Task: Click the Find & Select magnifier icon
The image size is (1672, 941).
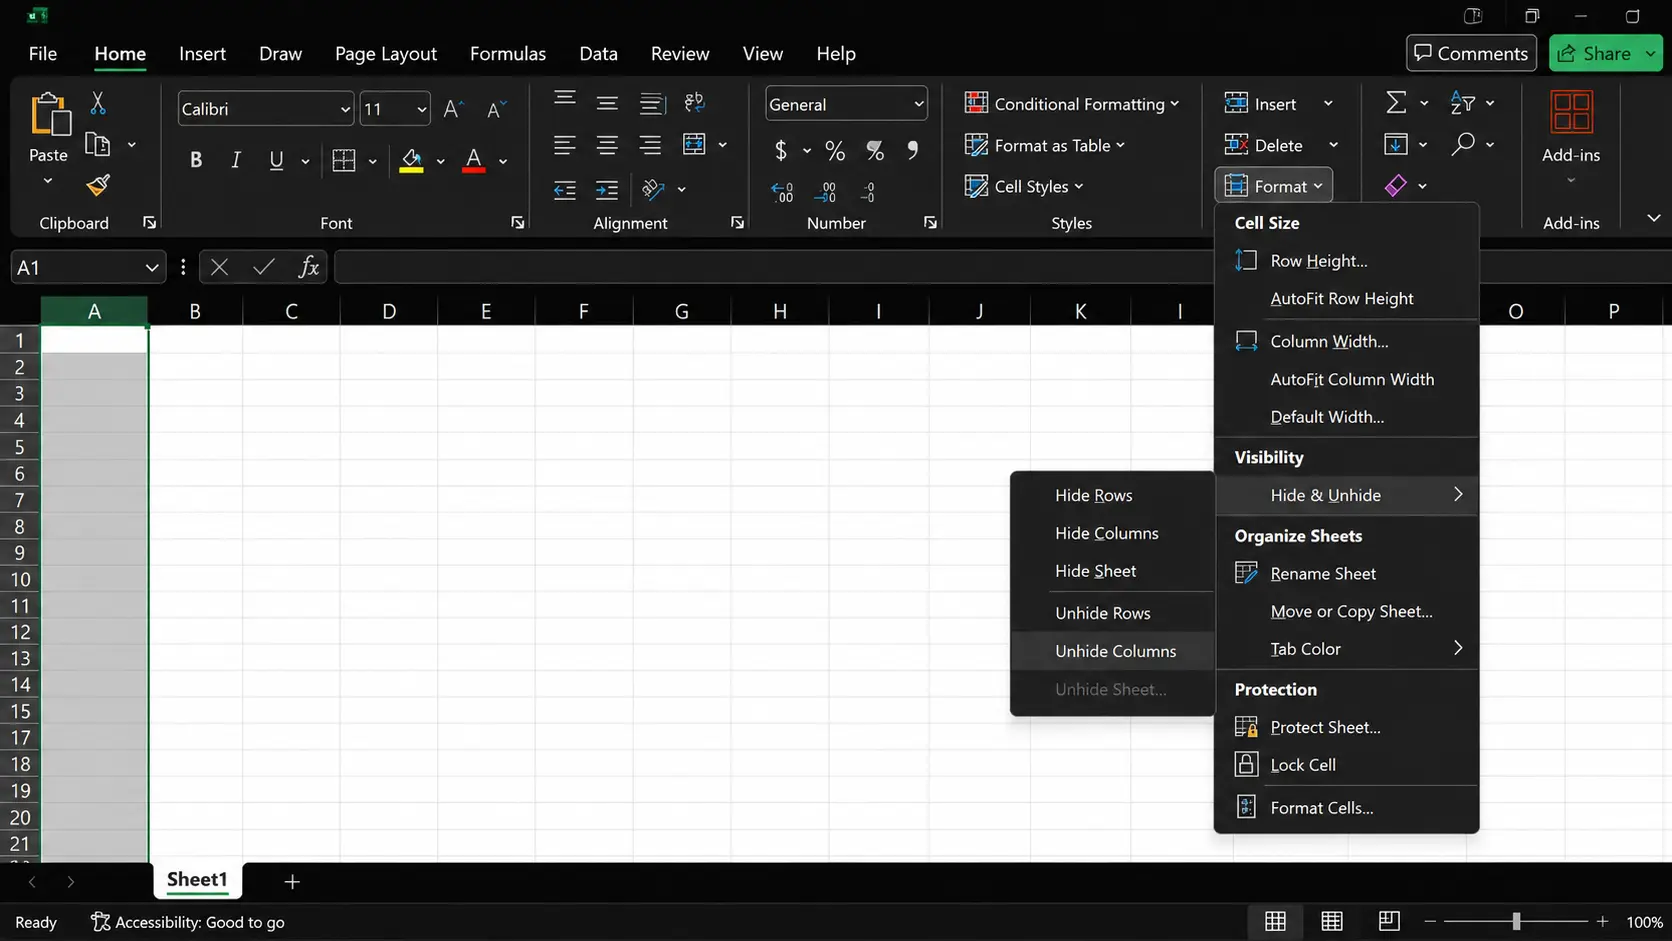Action: tap(1463, 144)
